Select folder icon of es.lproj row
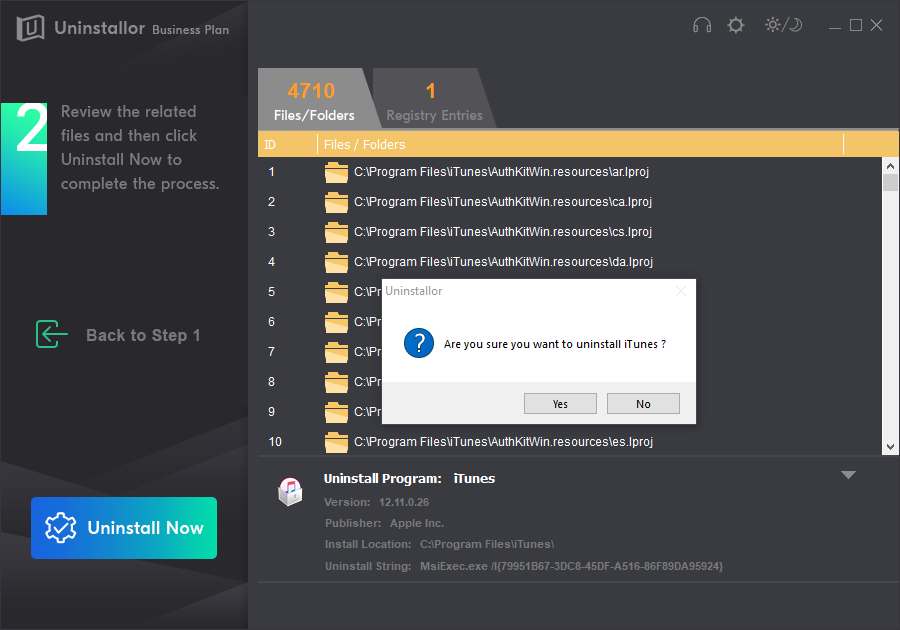This screenshot has width=900, height=630. pos(336,442)
